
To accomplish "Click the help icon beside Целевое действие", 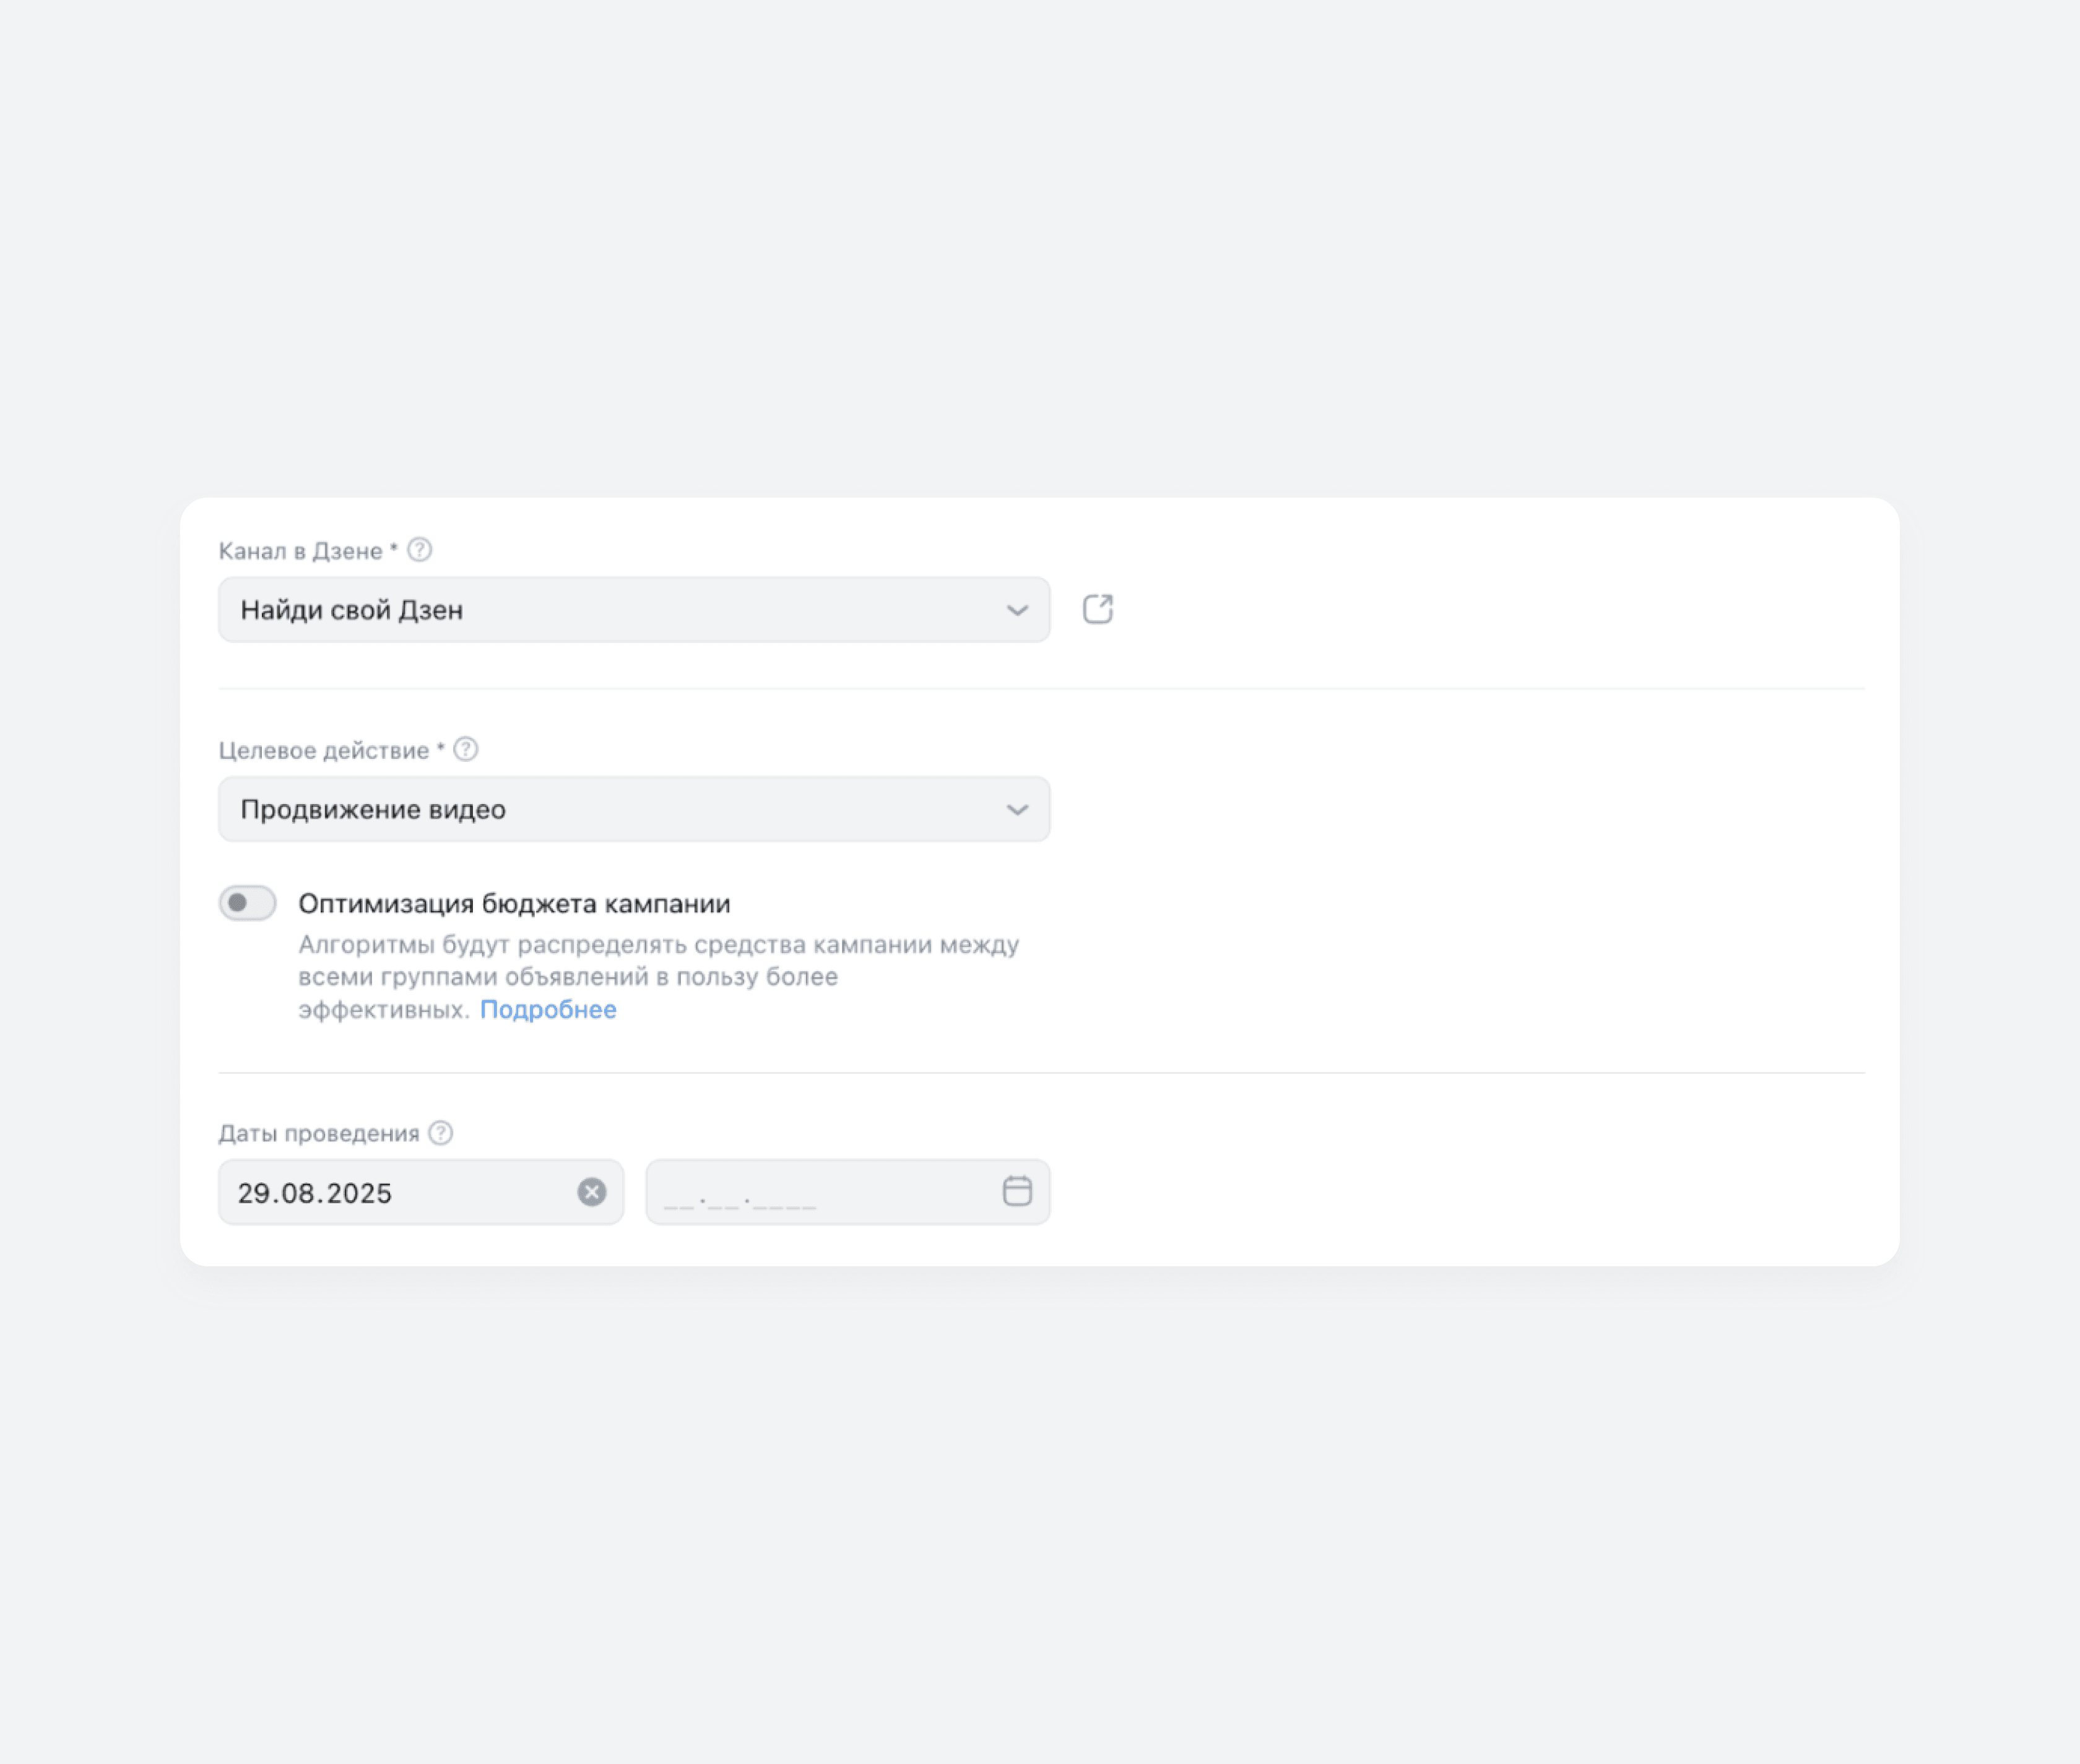I will pyautogui.click(x=466, y=749).
